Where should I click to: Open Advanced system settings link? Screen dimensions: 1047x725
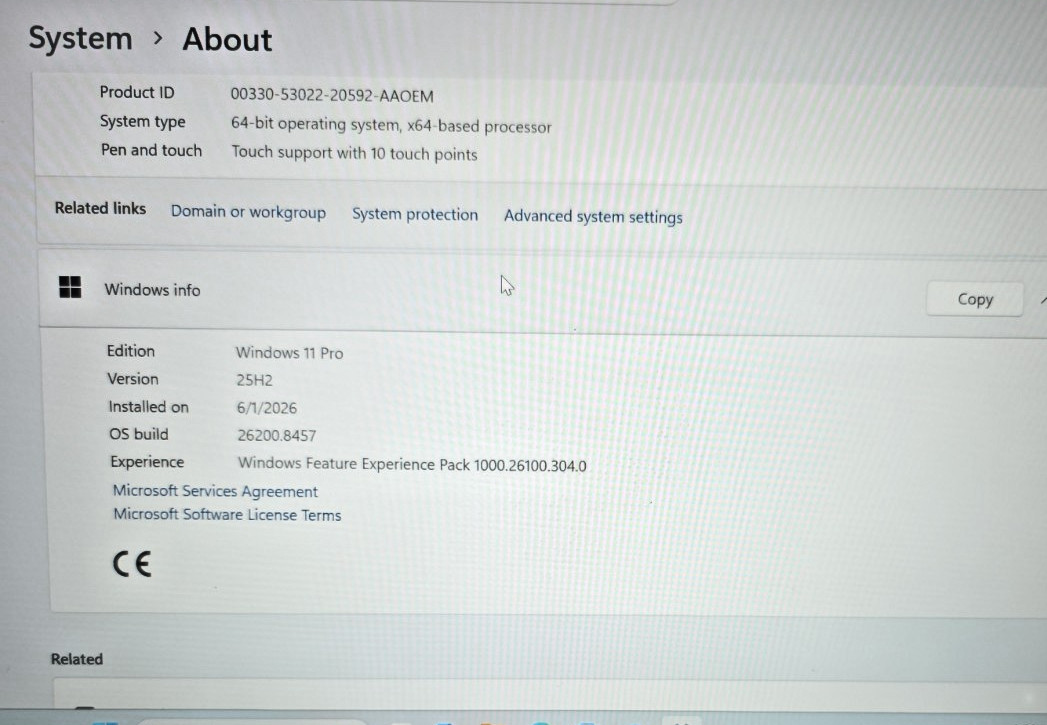tap(593, 217)
